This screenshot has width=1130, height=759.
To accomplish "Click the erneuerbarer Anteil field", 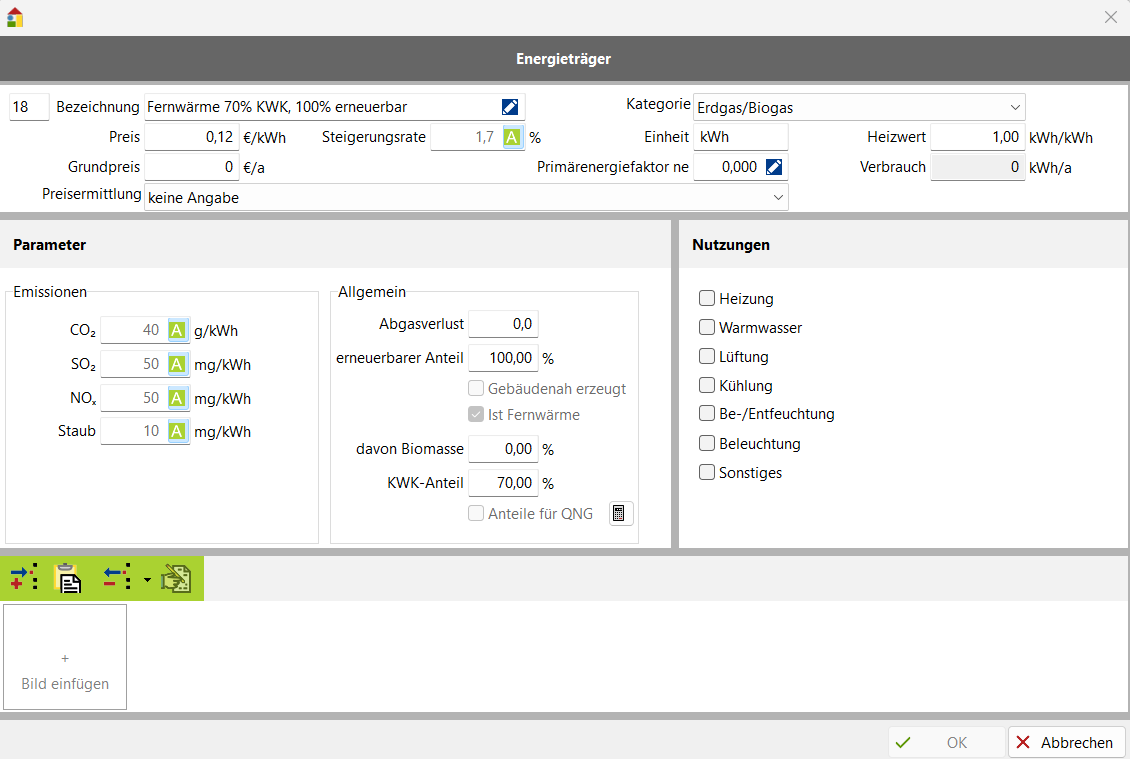I will [503, 357].
